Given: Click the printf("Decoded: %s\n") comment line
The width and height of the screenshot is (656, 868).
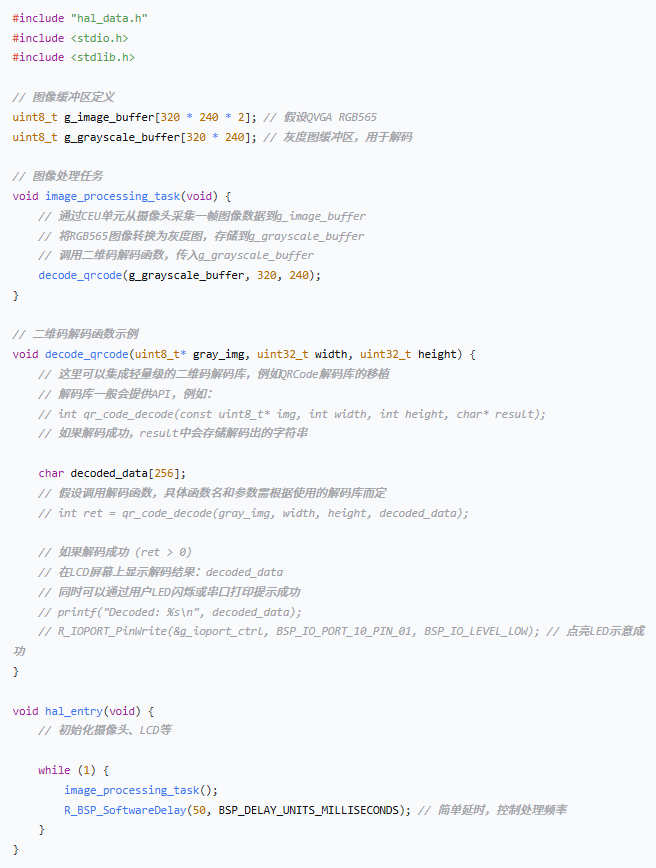Looking at the screenshot, I should (x=170, y=612).
